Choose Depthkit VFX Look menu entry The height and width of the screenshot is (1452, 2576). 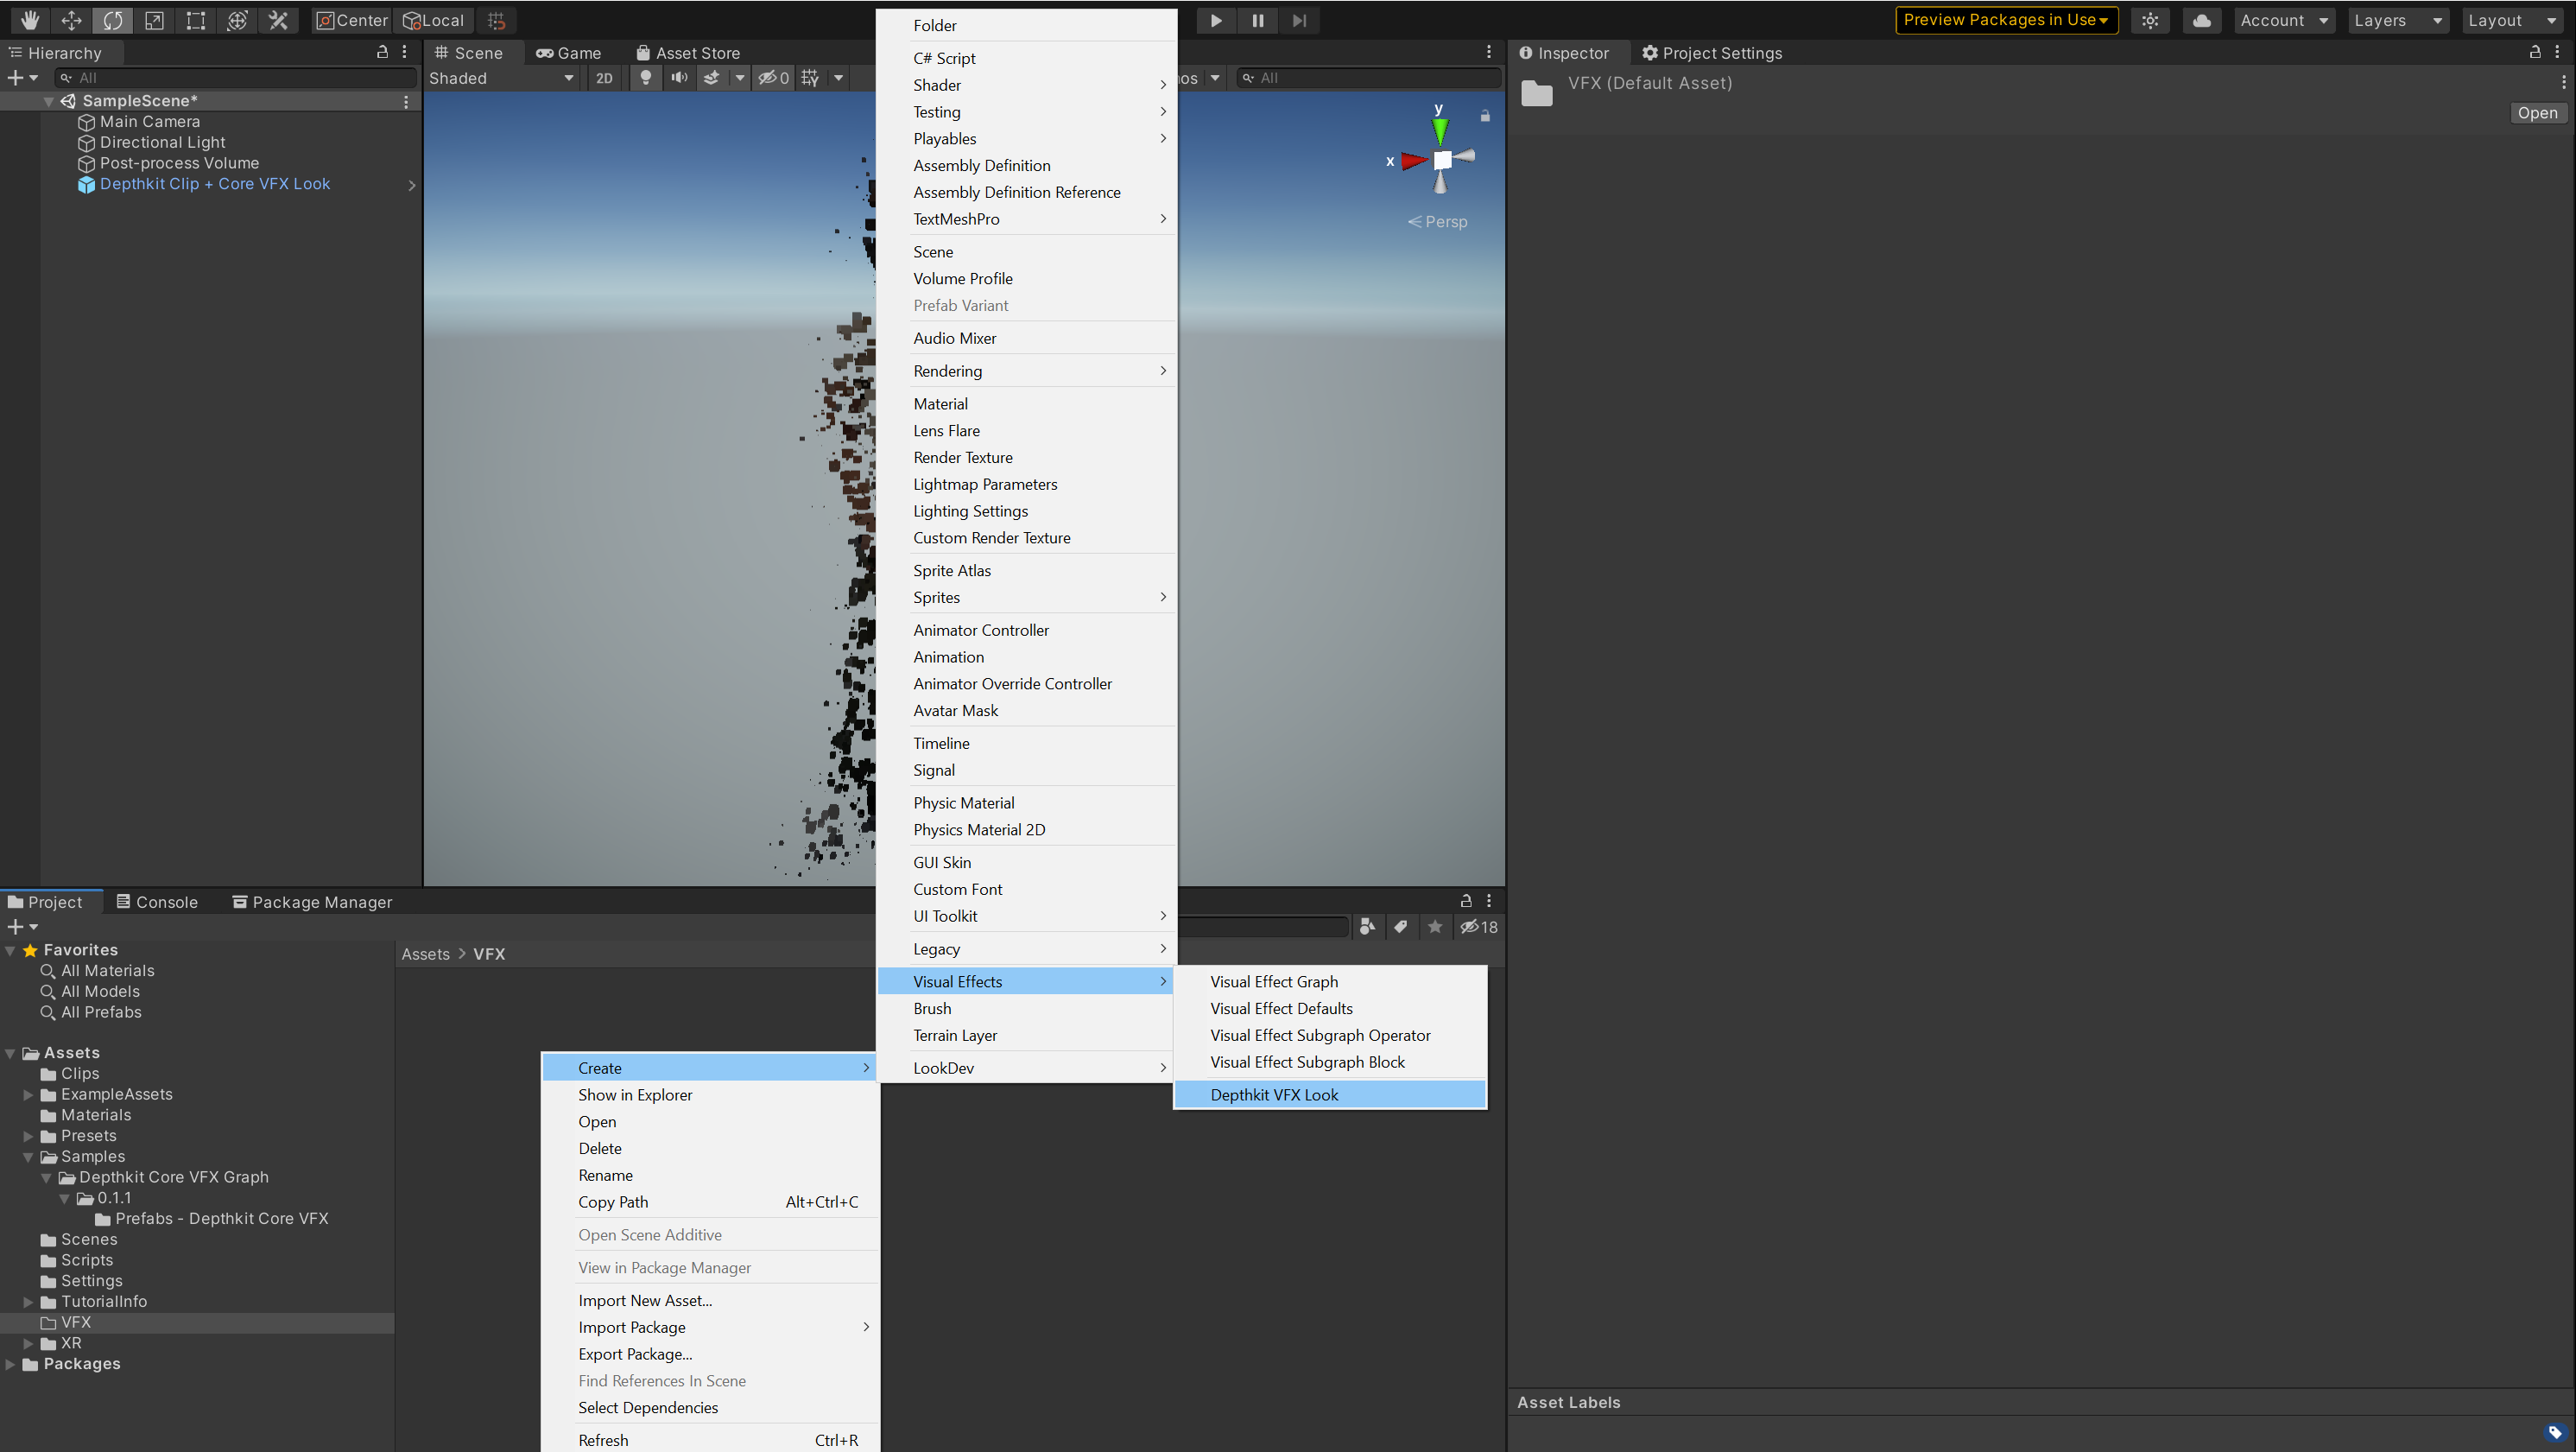pos(1274,1094)
